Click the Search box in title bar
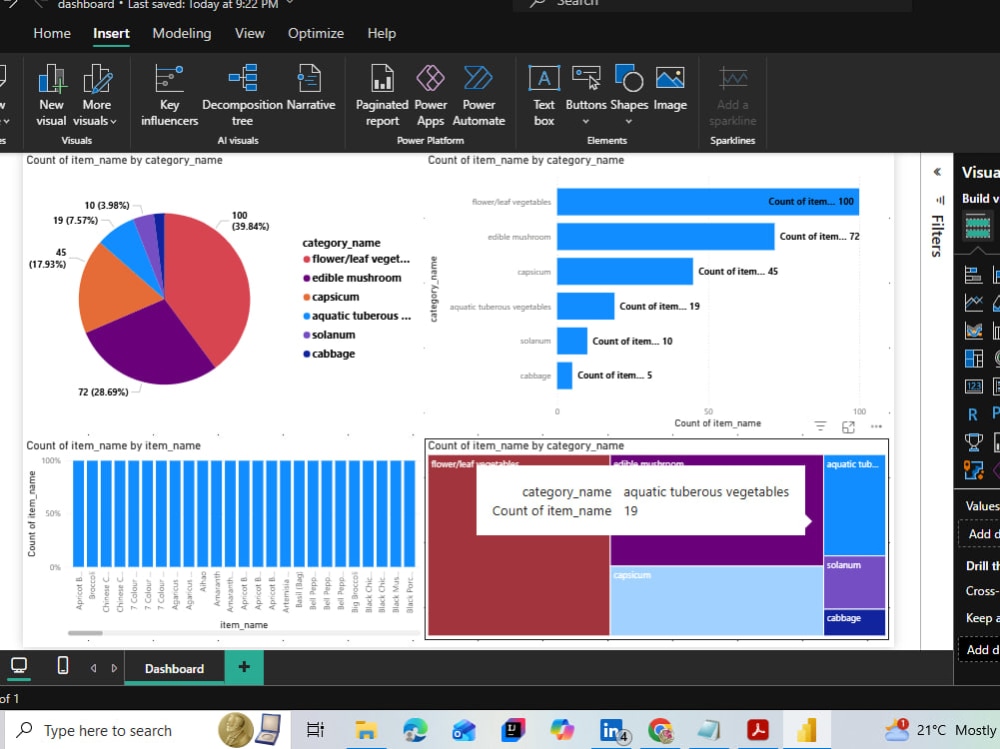 tap(711, 4)
